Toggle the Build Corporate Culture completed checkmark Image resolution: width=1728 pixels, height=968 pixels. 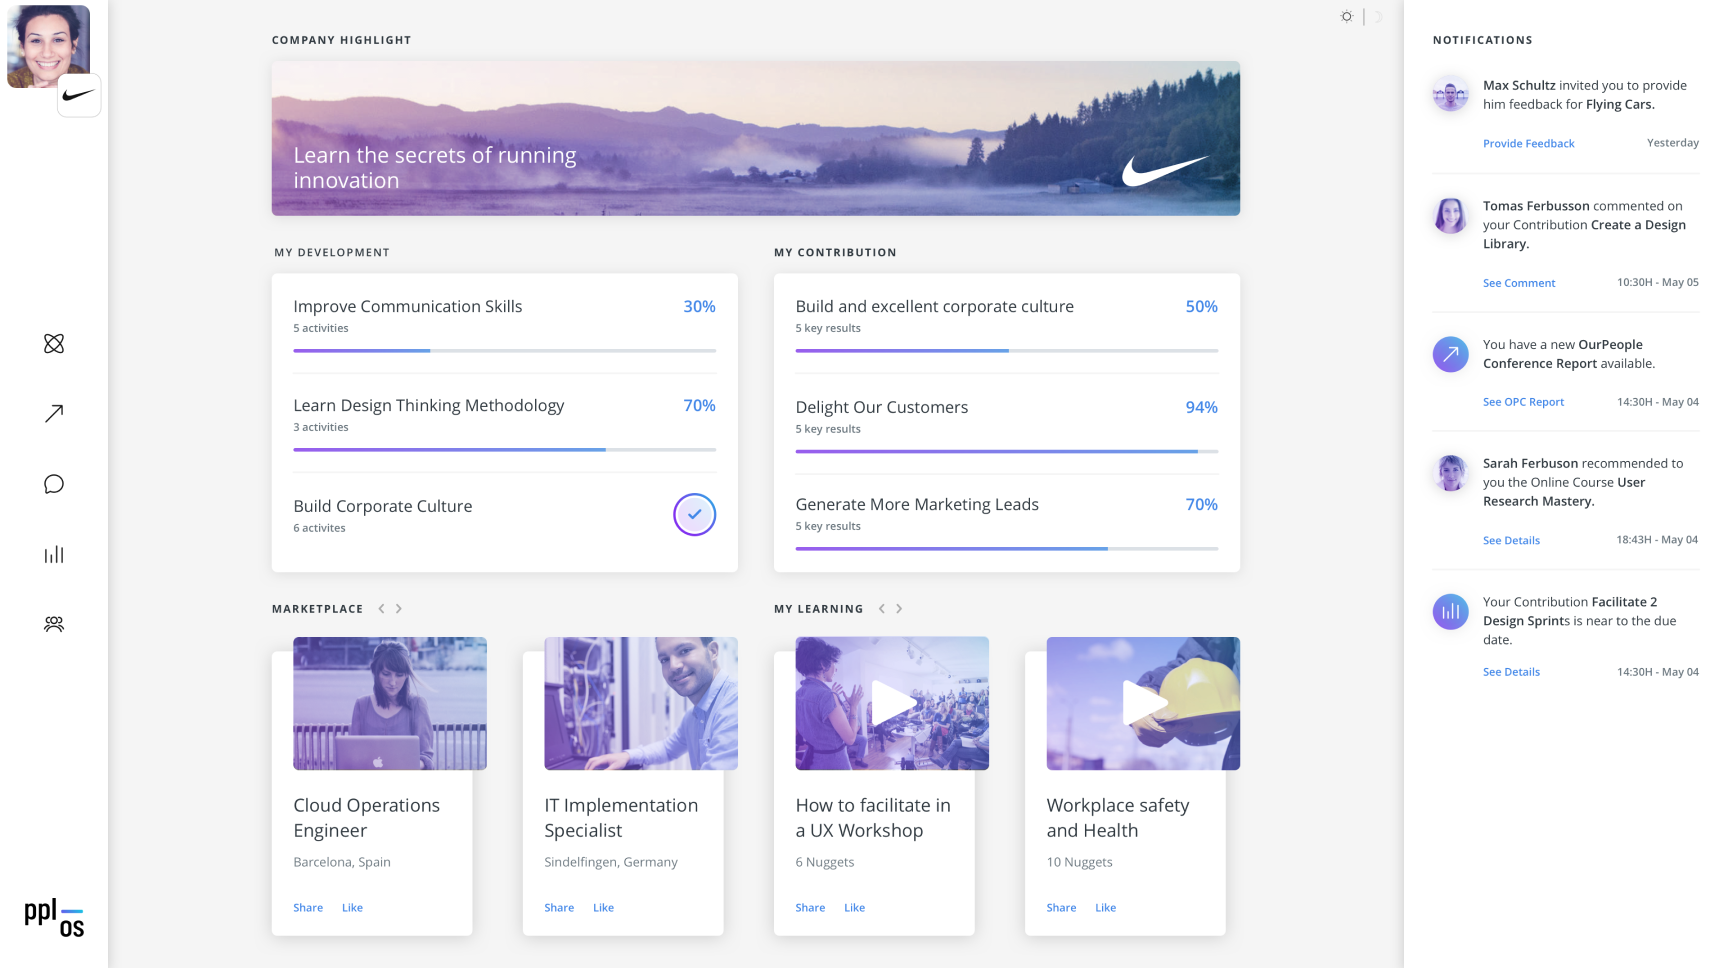pyautogui.click(x=694, y=515)
